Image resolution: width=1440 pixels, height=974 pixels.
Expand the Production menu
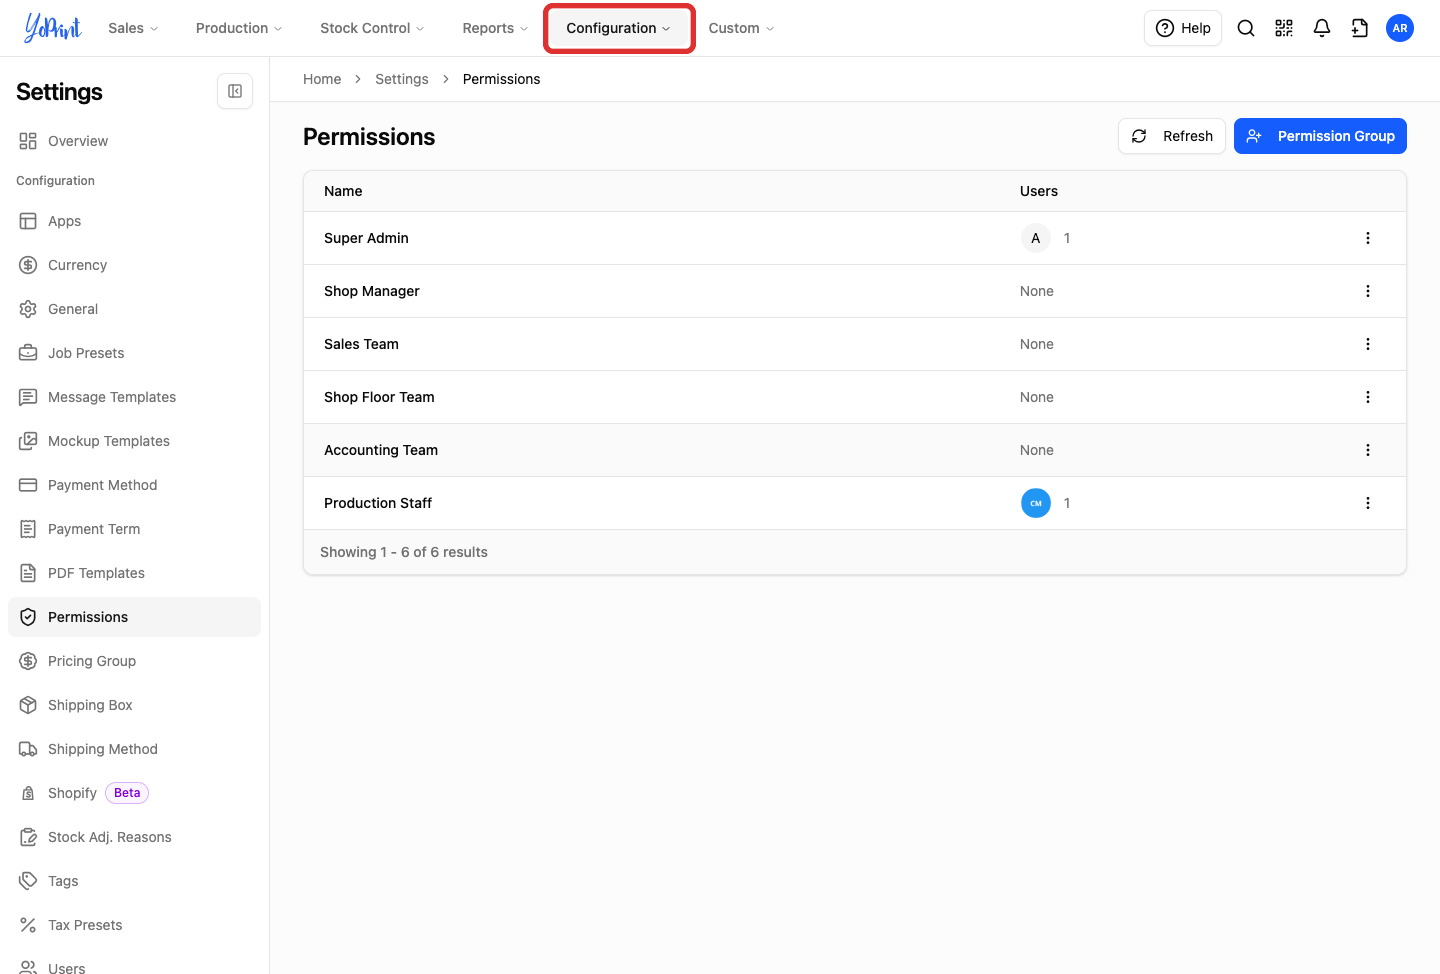pos(239,28)
